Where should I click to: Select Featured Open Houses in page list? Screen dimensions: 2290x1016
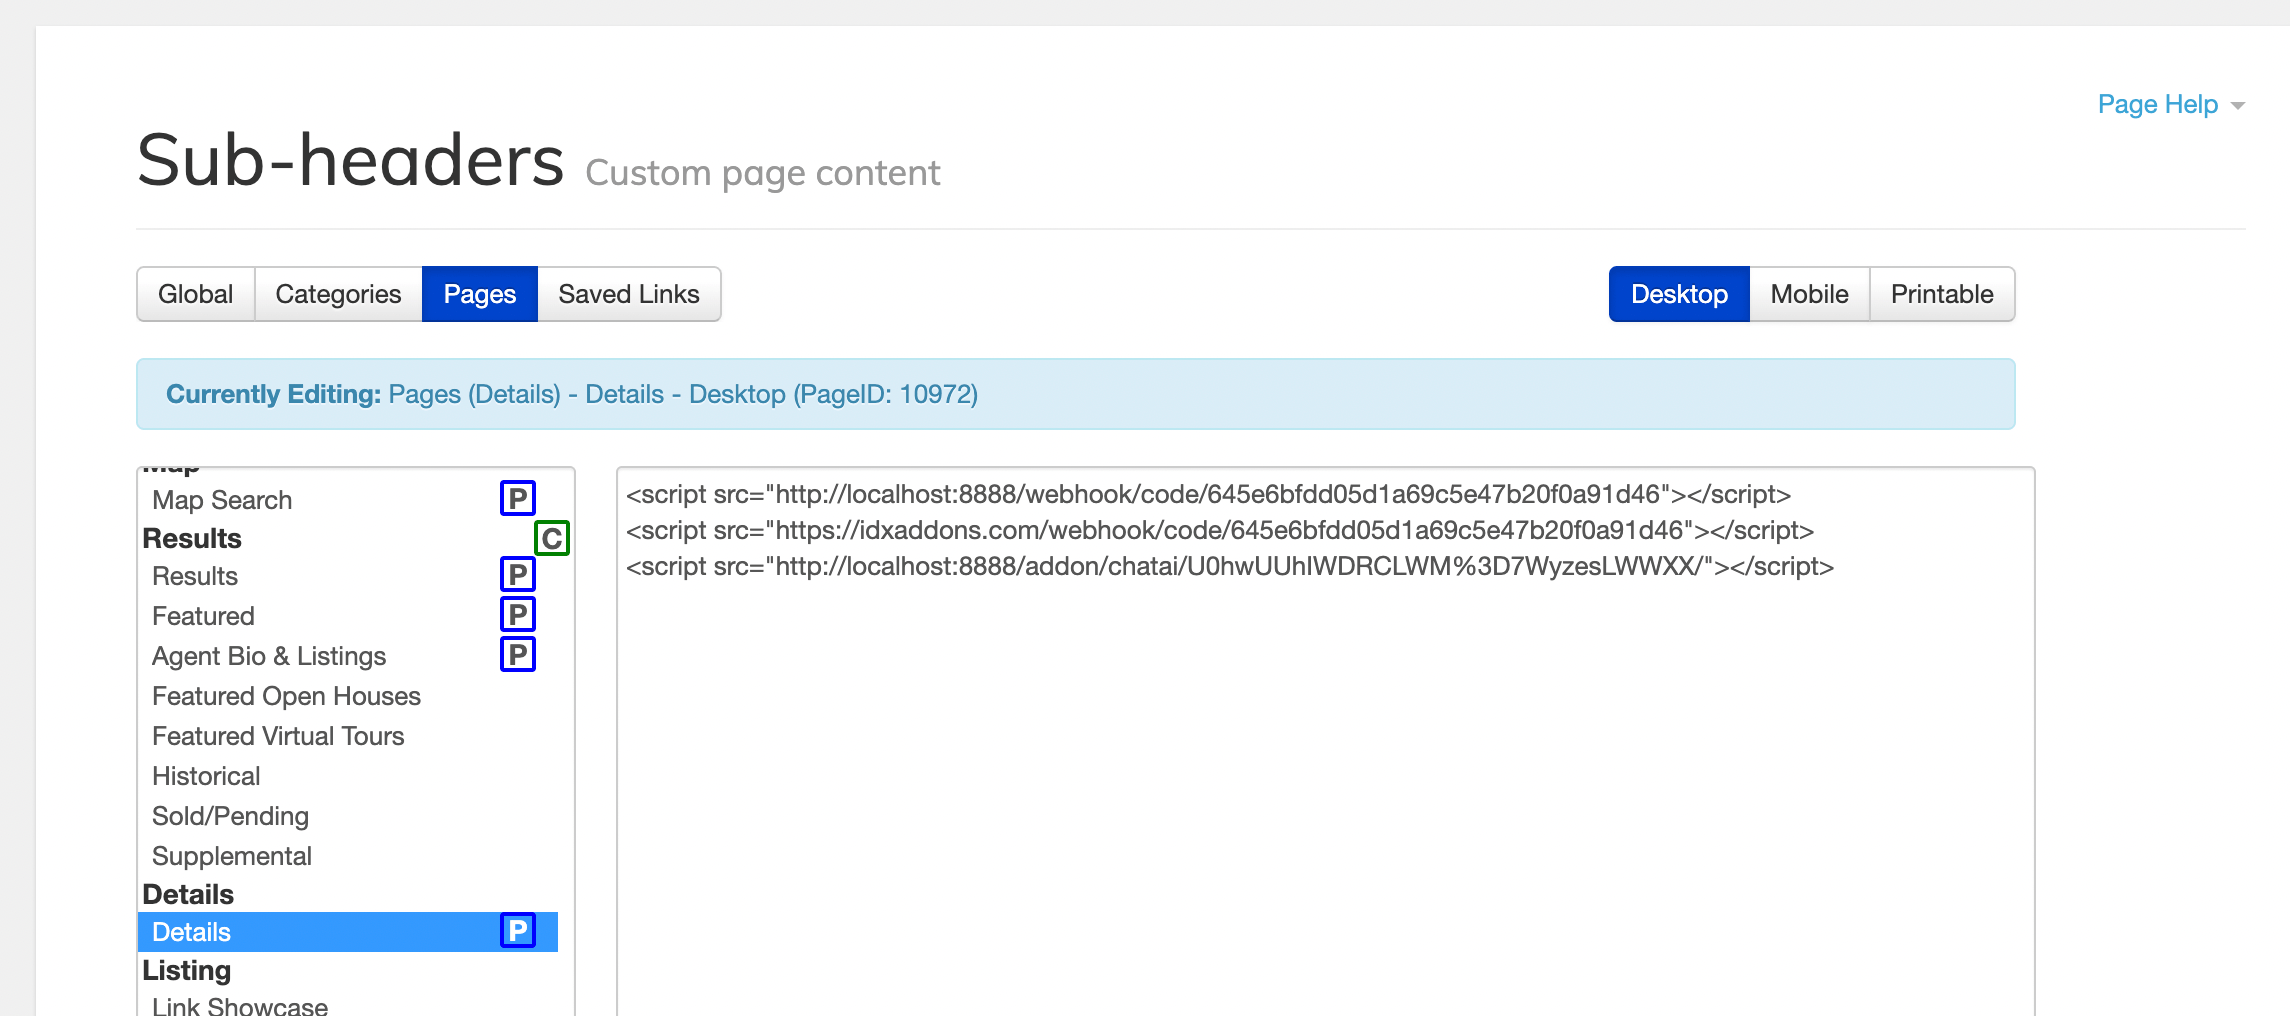pos(286,696)
